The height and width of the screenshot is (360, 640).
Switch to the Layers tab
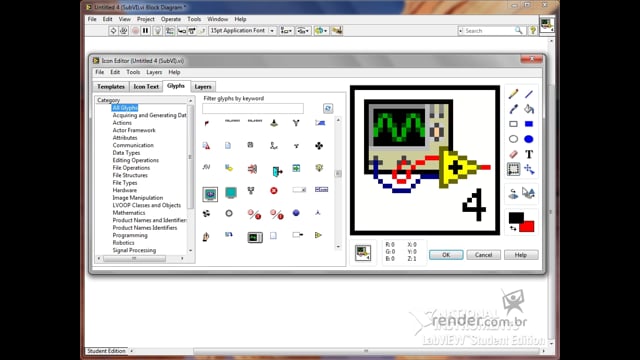tap(203, 87)
